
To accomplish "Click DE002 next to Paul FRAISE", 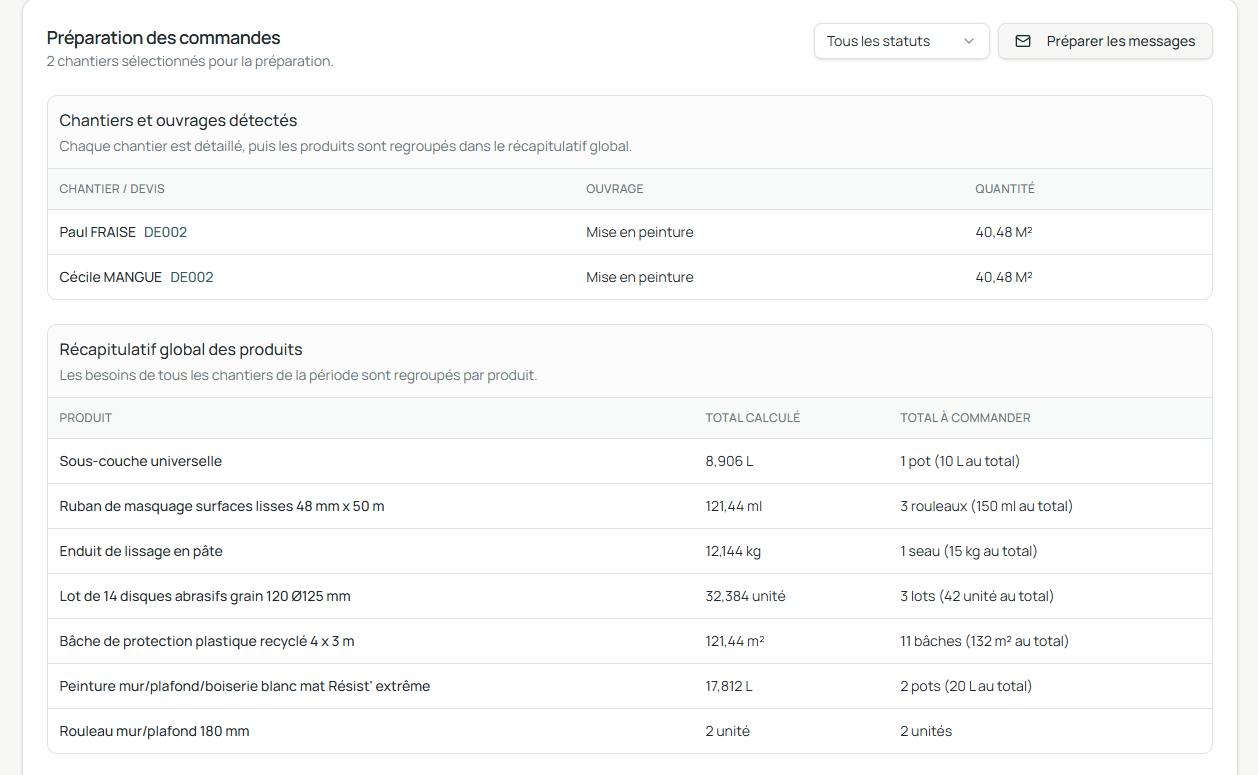I will point(166,232).
